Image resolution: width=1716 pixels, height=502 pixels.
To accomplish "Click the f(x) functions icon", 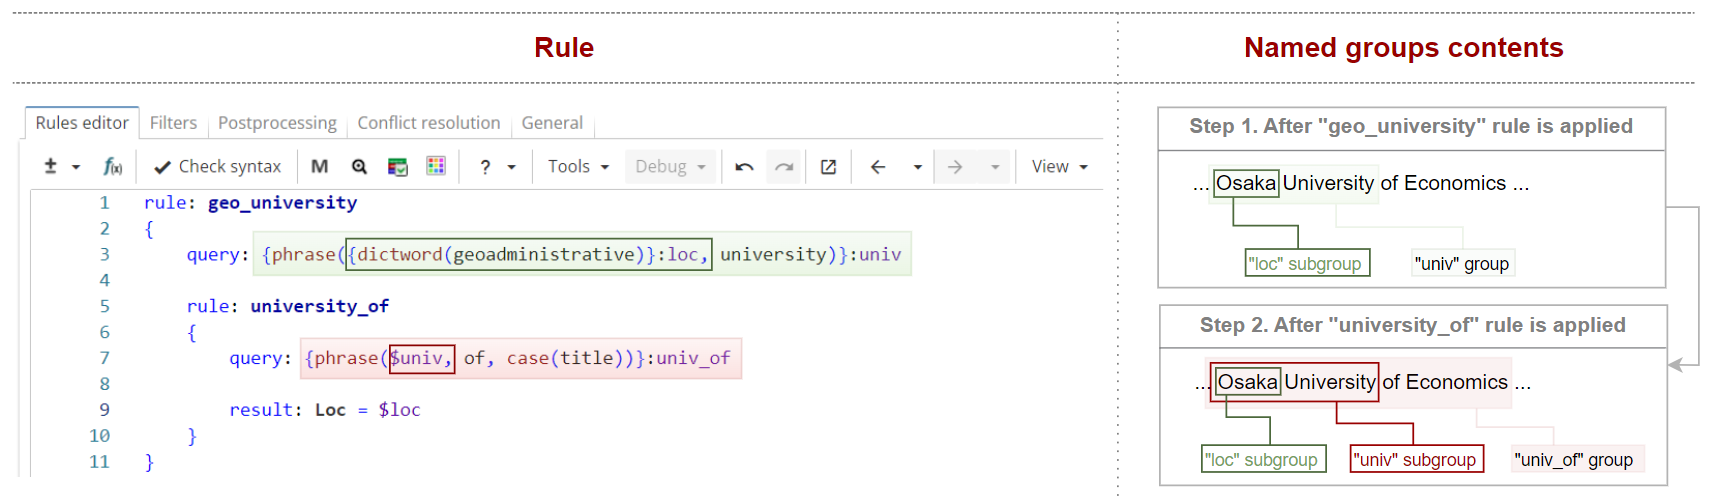I will tap(113, 166).
